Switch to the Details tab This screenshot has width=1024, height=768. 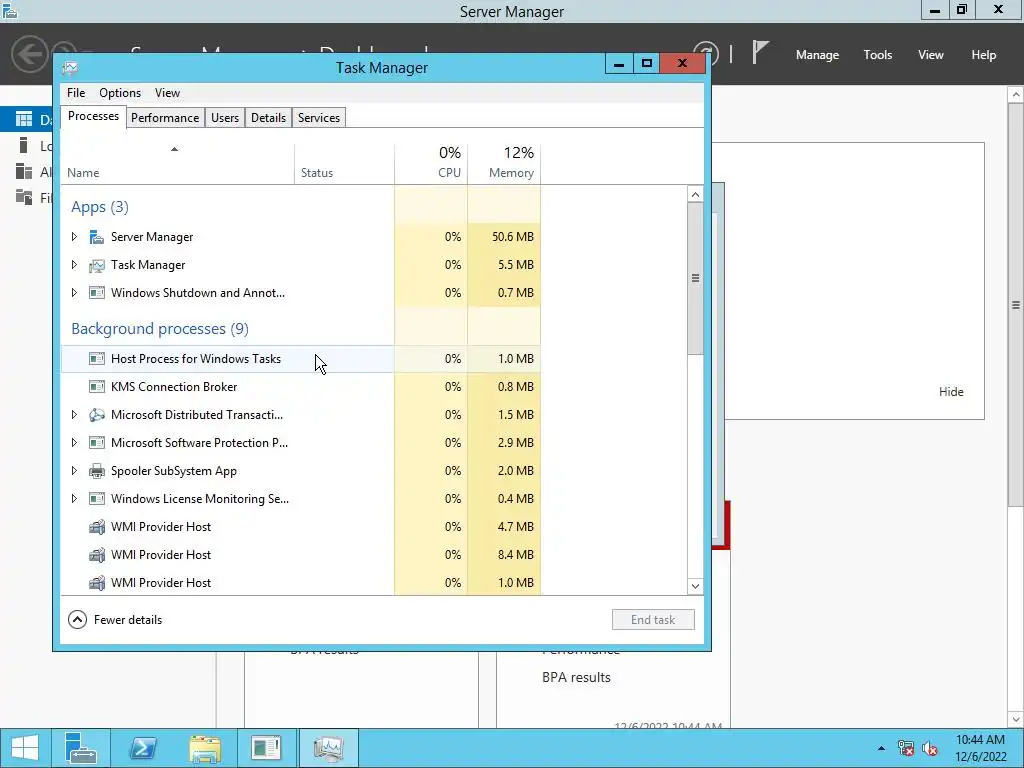pos(268,118)
